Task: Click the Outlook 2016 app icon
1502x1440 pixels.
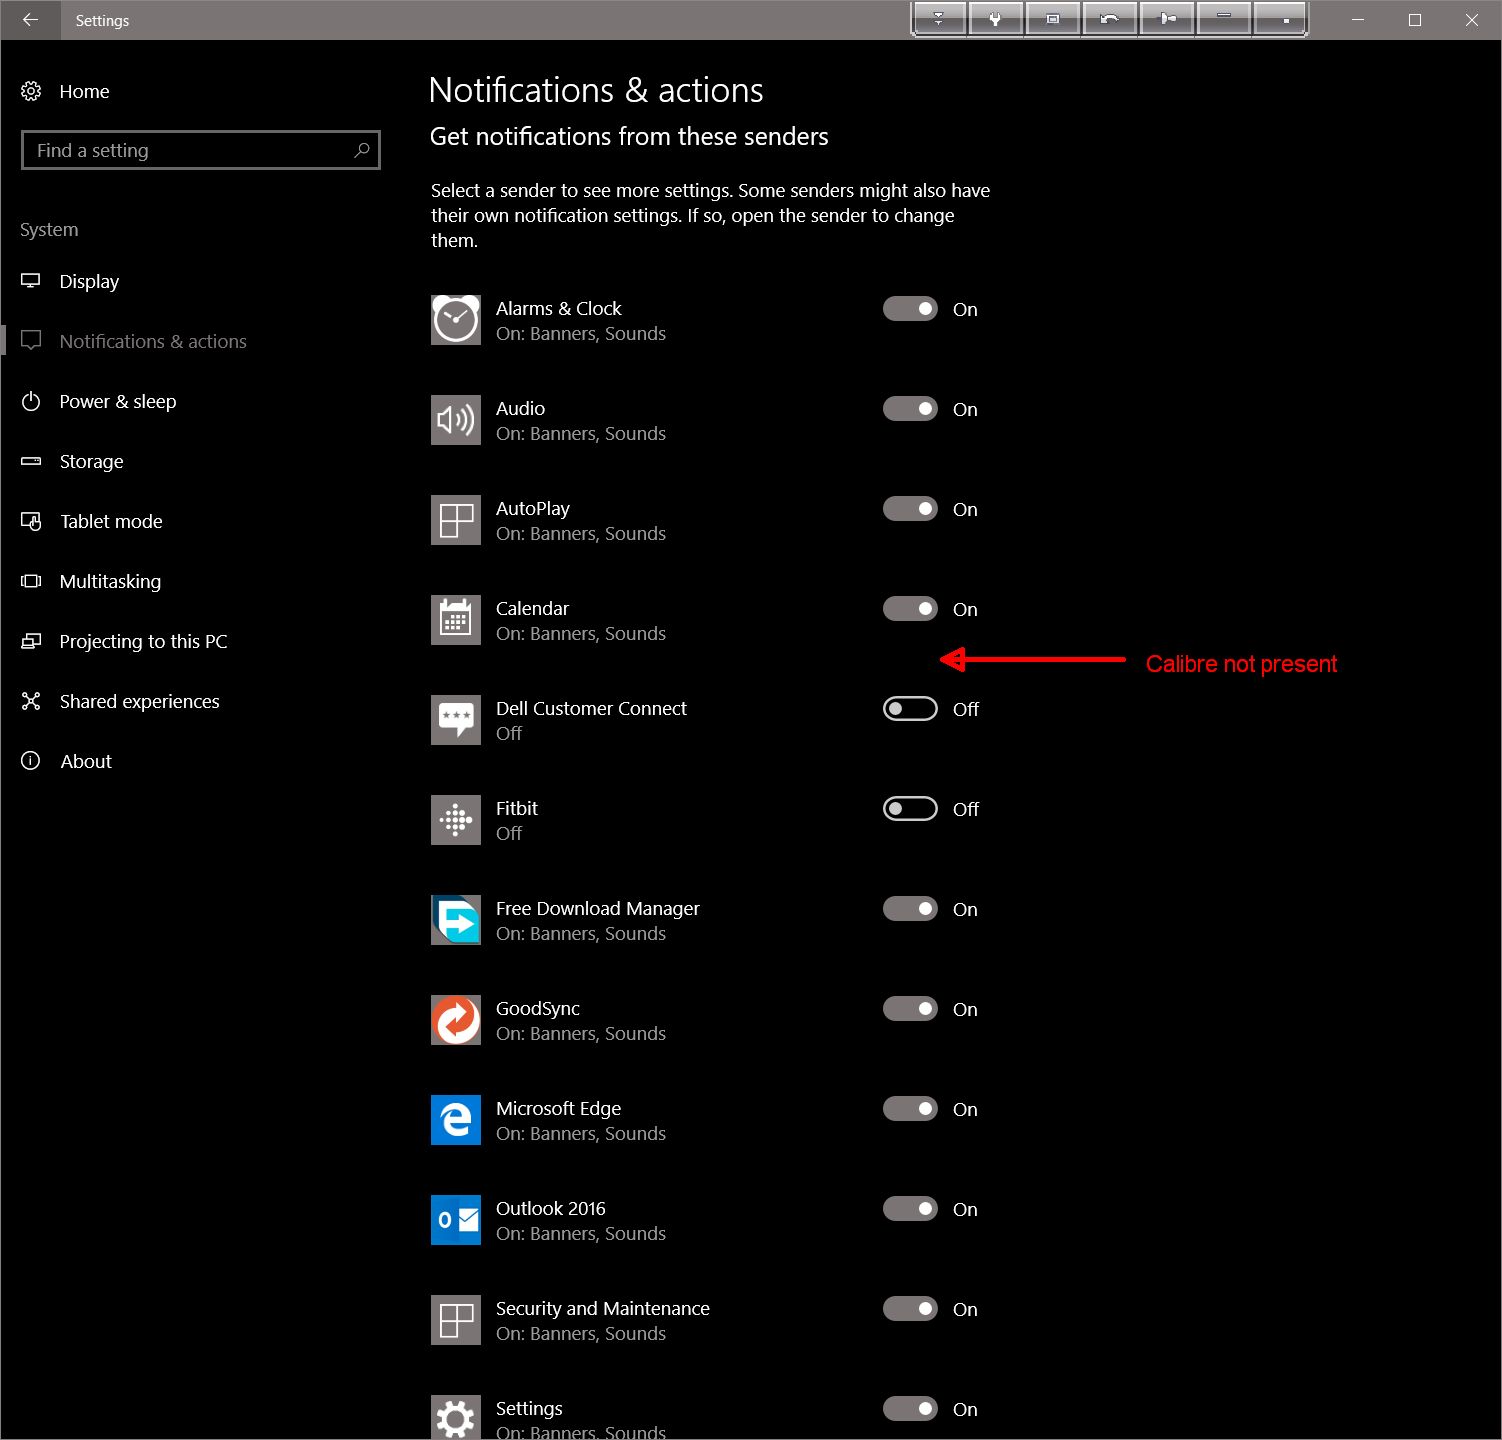Action: [456, 1220]
